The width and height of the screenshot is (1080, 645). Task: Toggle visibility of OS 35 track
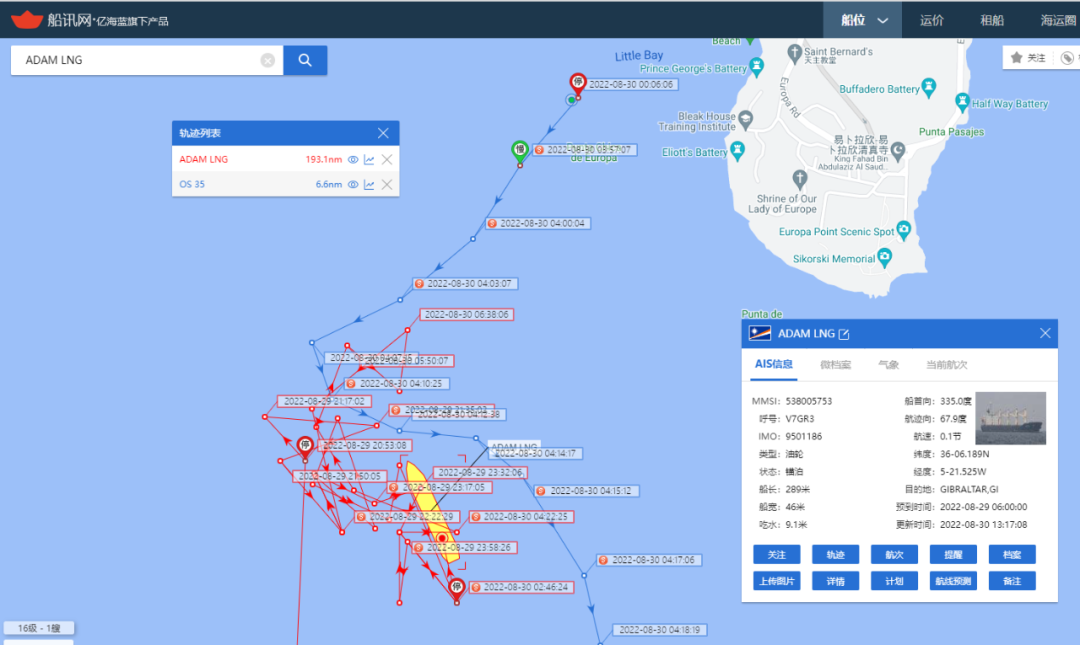(x=352, y=184)
